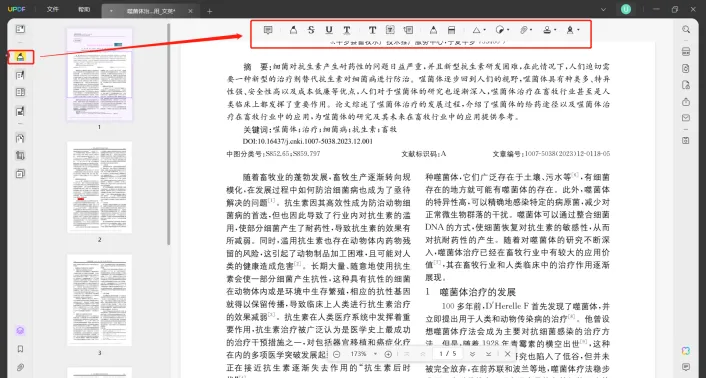
Task: Select the strikethrough annotation tool
Action: pyautogui.click(x=311, y=30)
